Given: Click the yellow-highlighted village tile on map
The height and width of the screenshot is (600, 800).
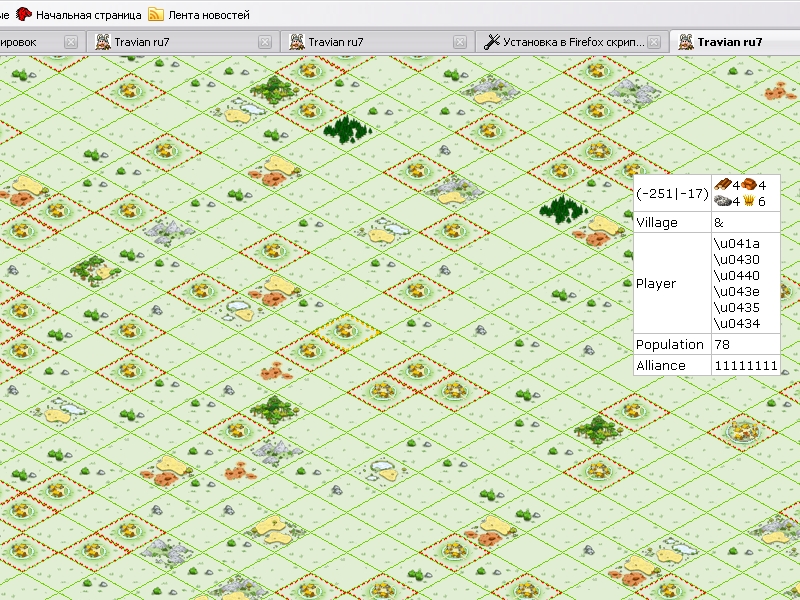Looking at the screenshot, I should click(345, 332).
